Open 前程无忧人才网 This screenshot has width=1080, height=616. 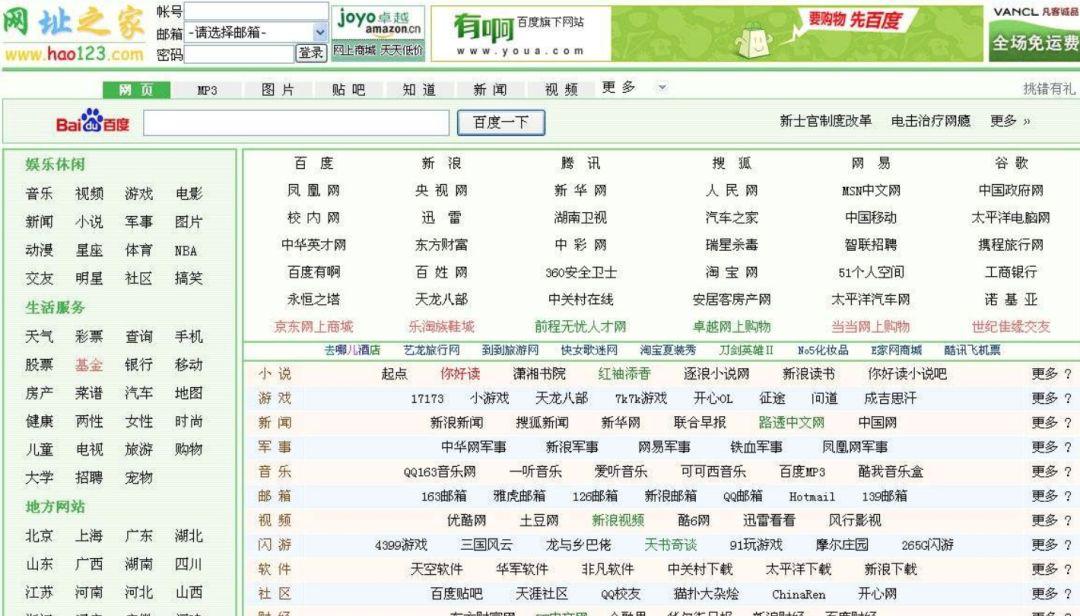(580, 327)
